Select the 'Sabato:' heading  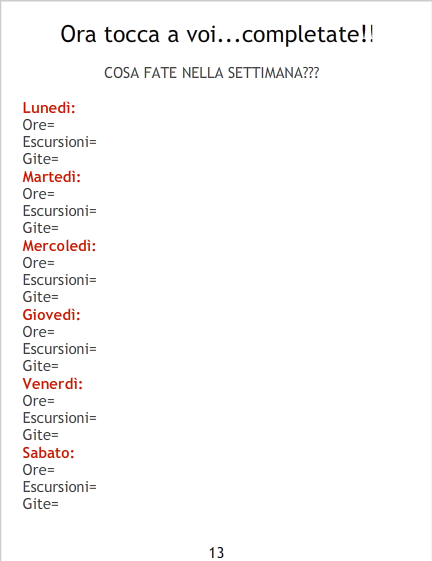pyautogui.click(x=49, y=453)
